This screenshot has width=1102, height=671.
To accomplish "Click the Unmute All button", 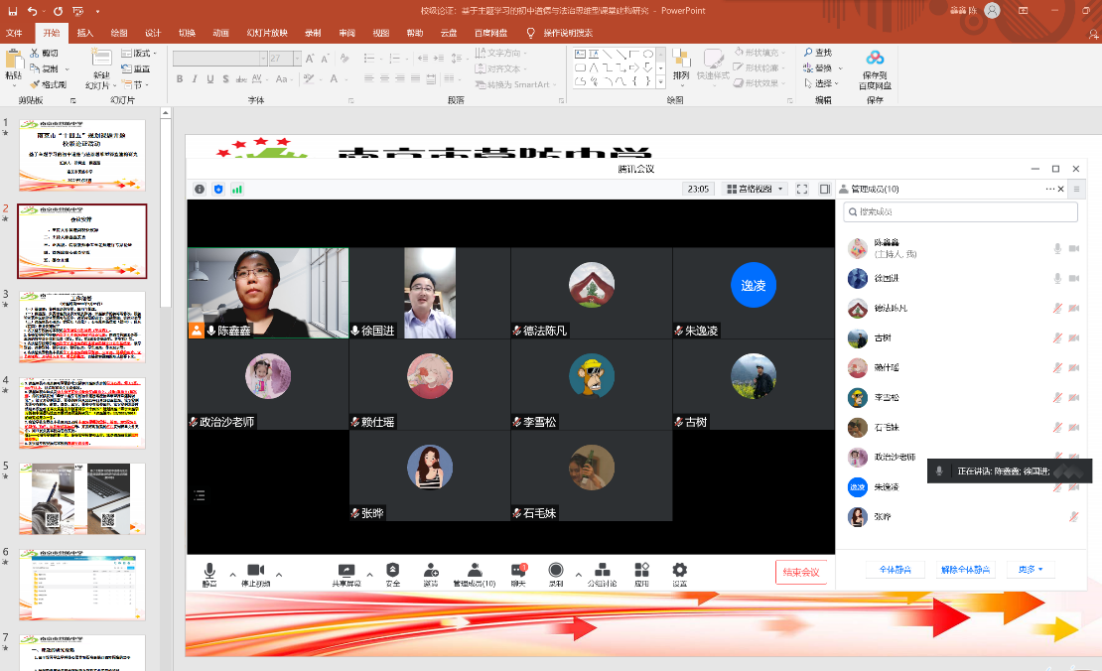I will (965, 570).
